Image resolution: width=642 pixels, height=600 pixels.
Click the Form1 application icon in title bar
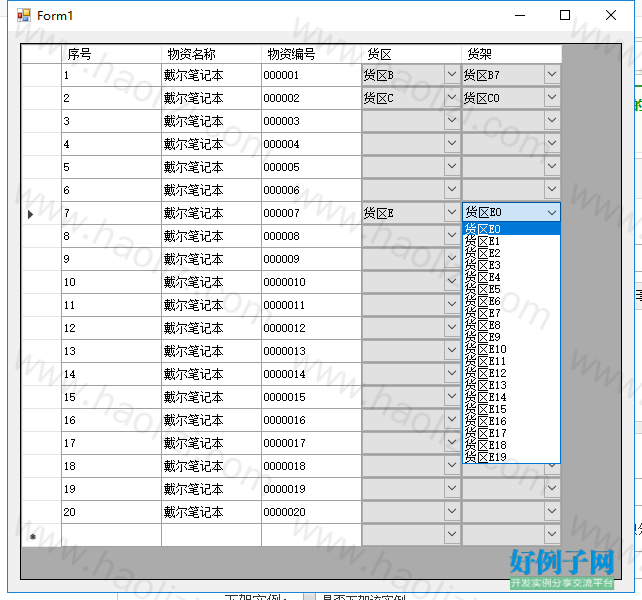[x=24, y=16]
